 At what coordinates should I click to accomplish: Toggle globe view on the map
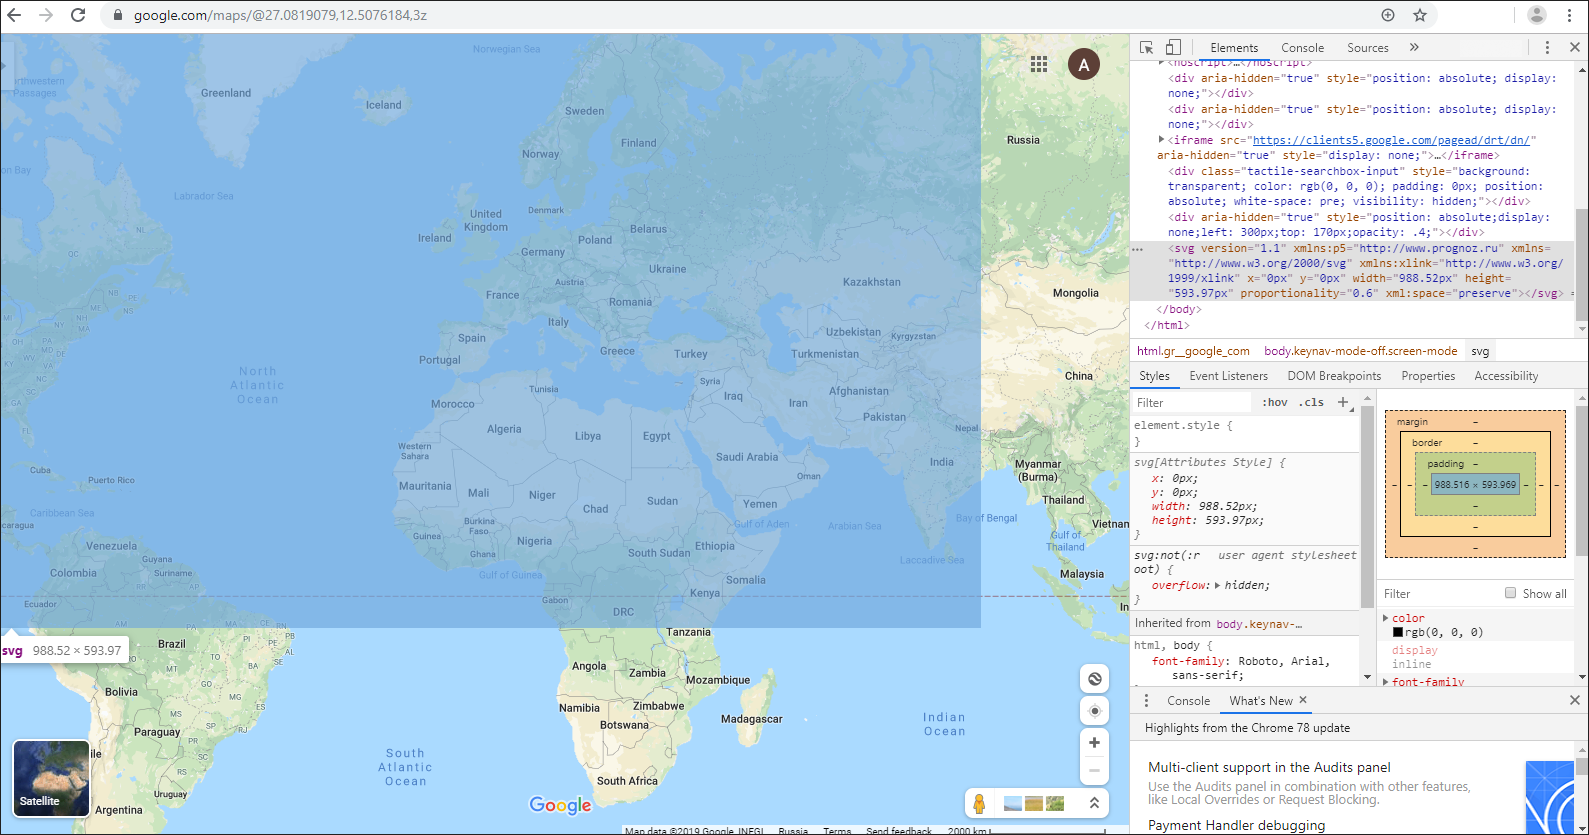1095,679
